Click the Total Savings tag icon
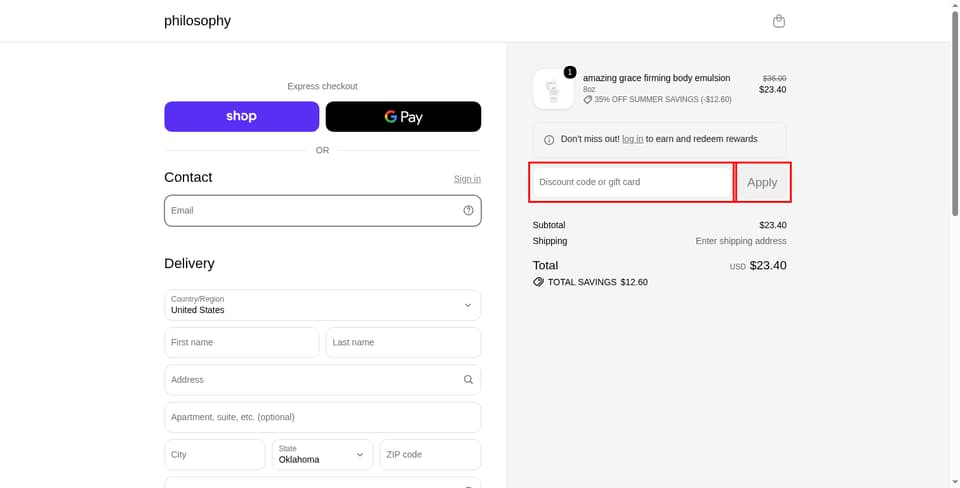The image size is (960, 488). pyautogui.click(x=538, y=282)
